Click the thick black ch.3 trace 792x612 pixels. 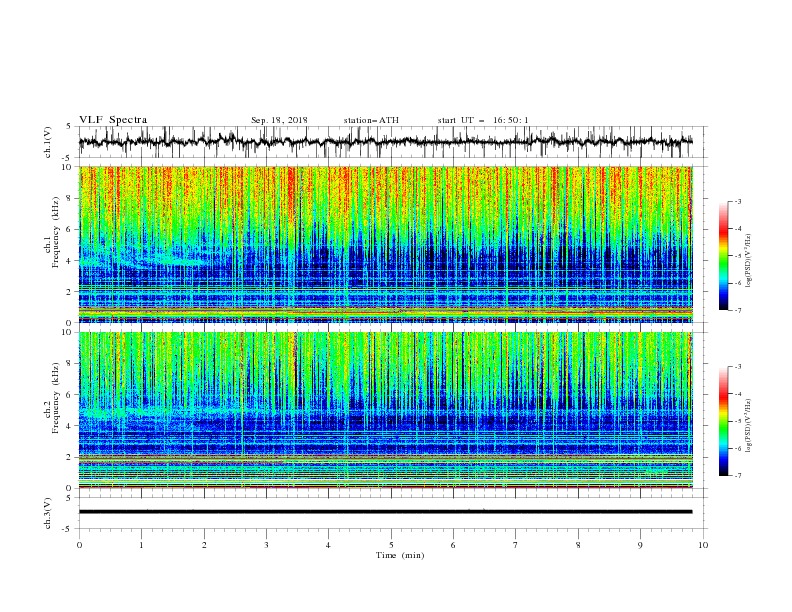click(385, 512)
